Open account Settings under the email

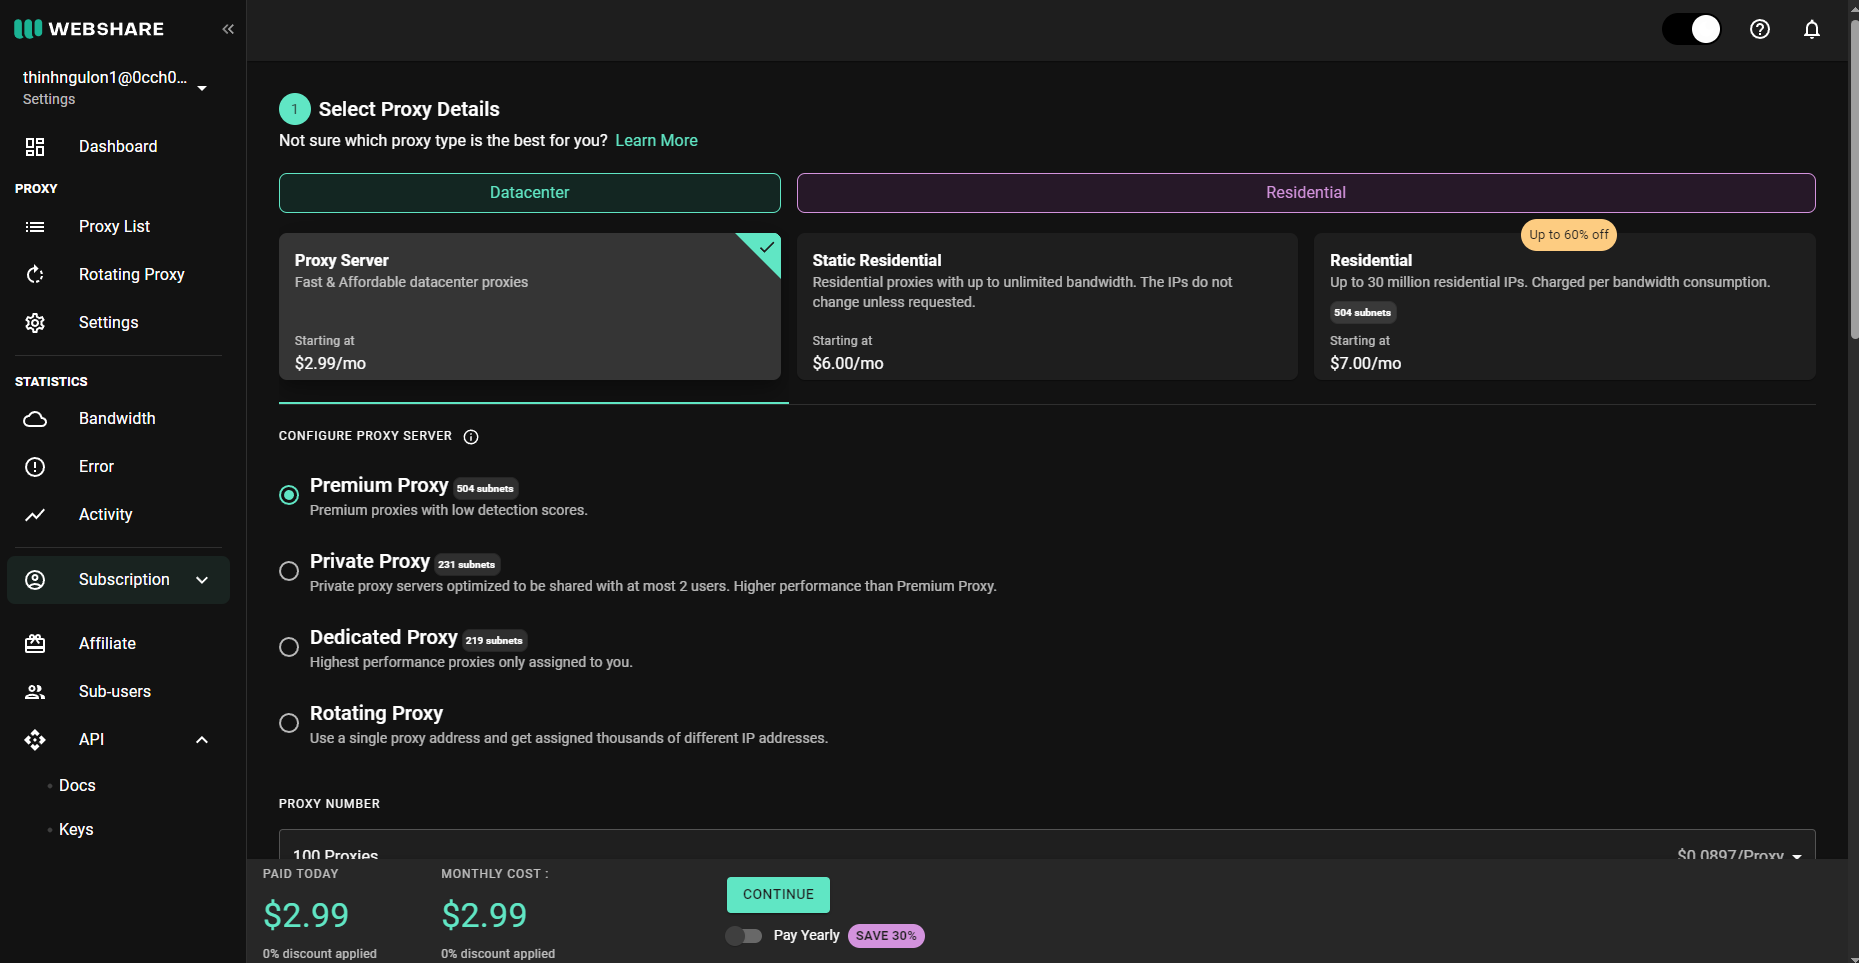coord(49,100)
